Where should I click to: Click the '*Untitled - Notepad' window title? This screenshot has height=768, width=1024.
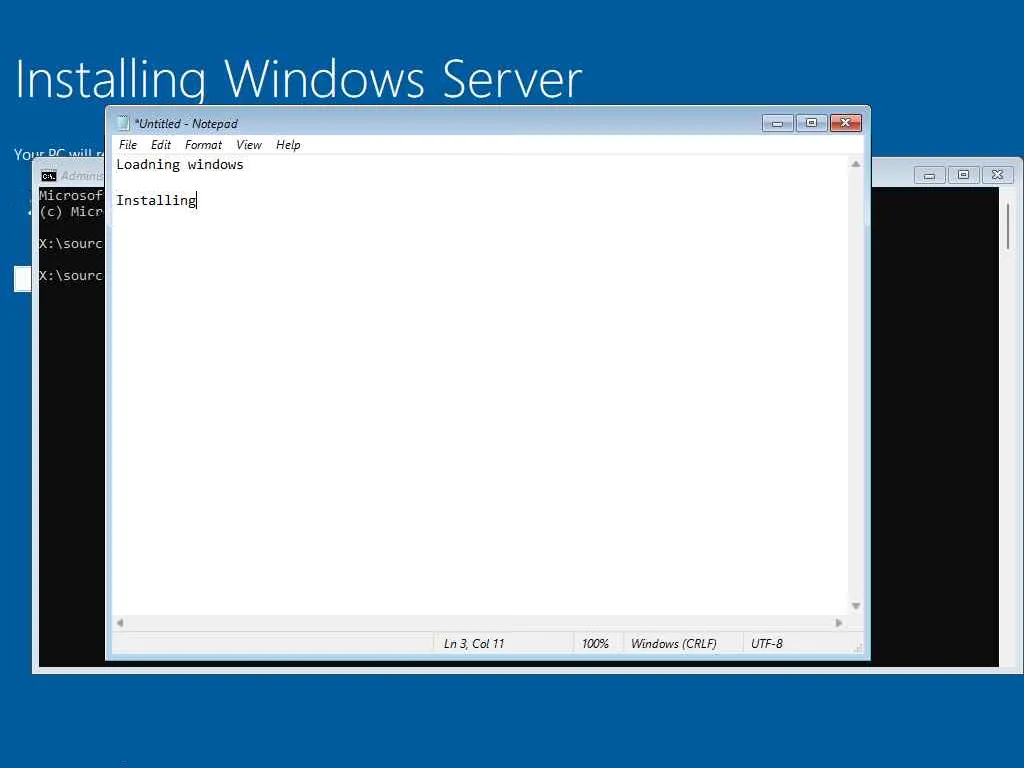(186, 123)
